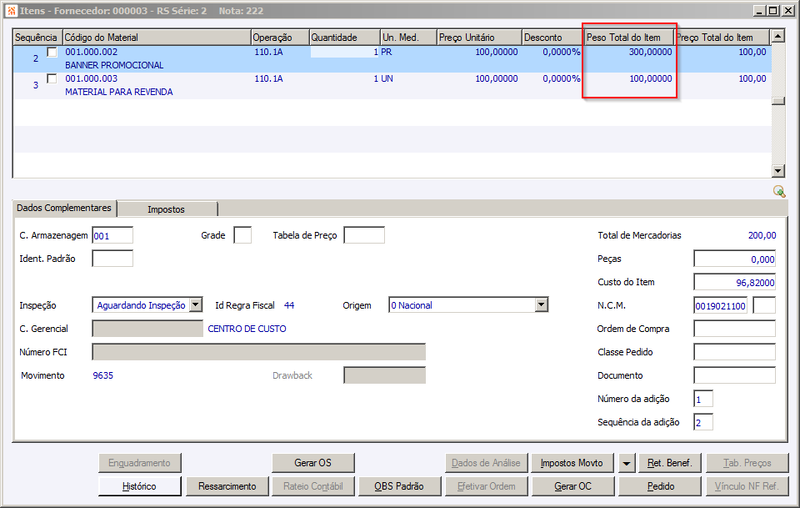Select the Dados Complementares tab

pyautogui.click(x=64, y=208)
